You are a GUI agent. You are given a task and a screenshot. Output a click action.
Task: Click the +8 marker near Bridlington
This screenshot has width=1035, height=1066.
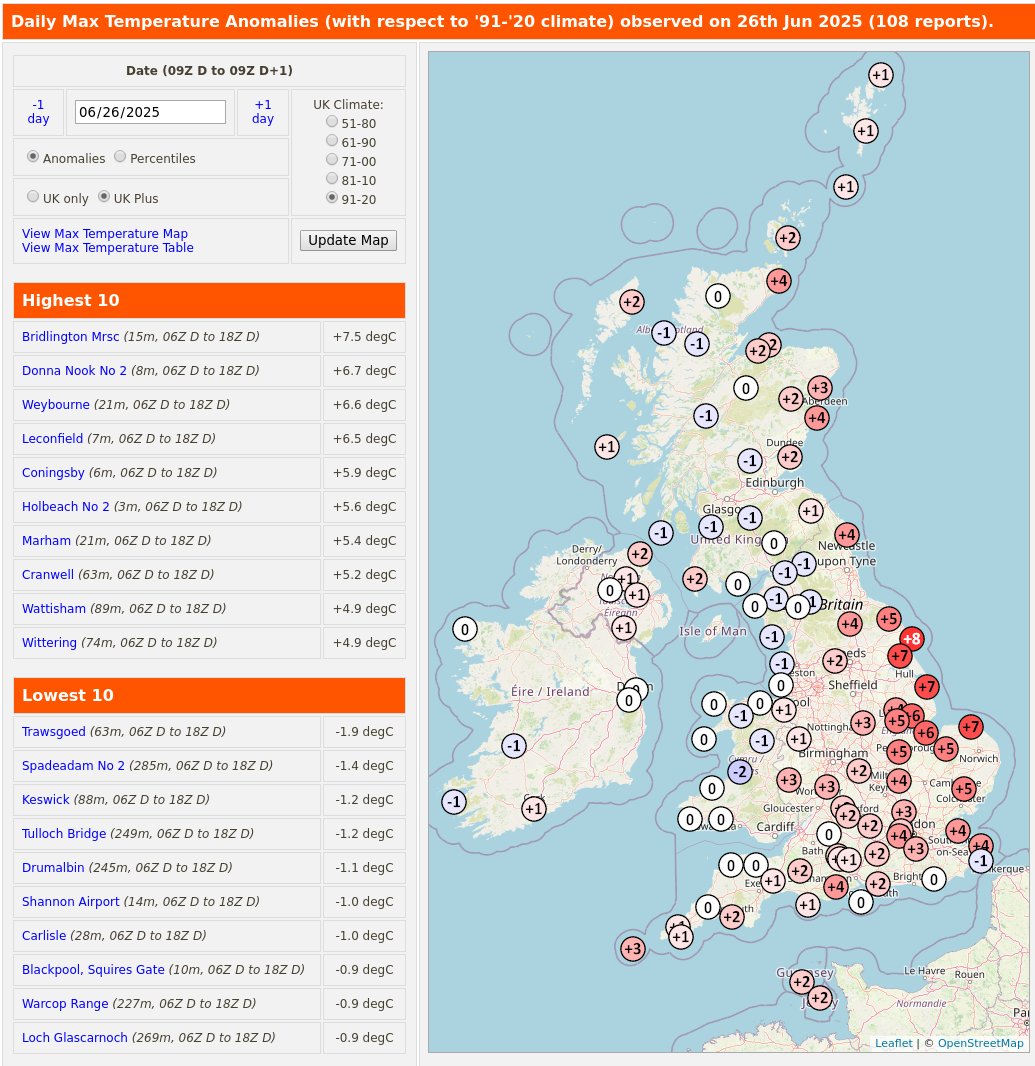tap(911, 638)
